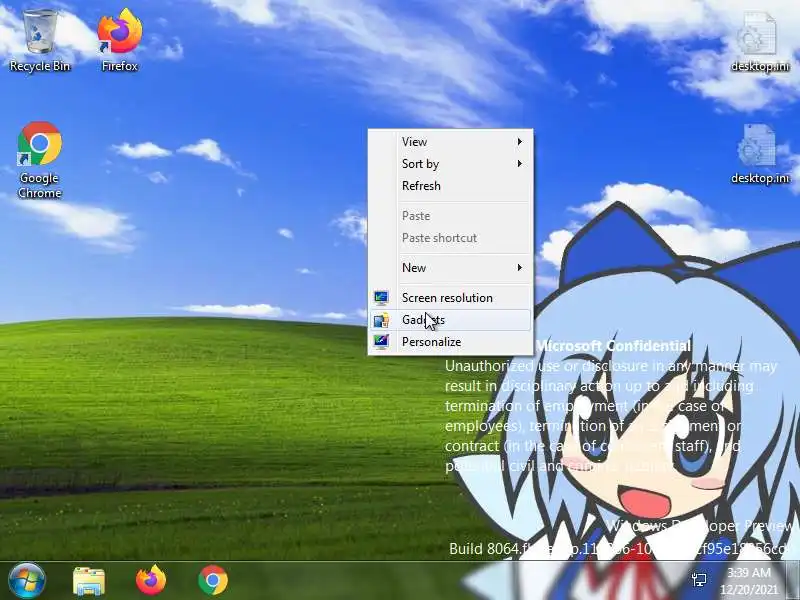
Task: Select the upper desktop.ini file icon
Action: [760, 42]
